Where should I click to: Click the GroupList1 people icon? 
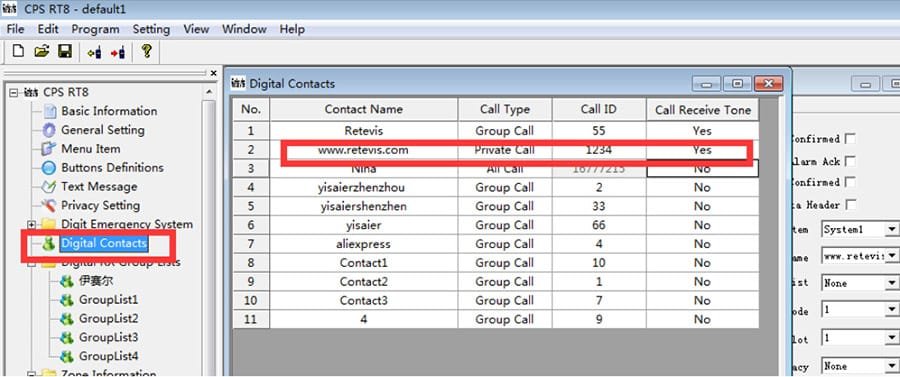point(67,300)
